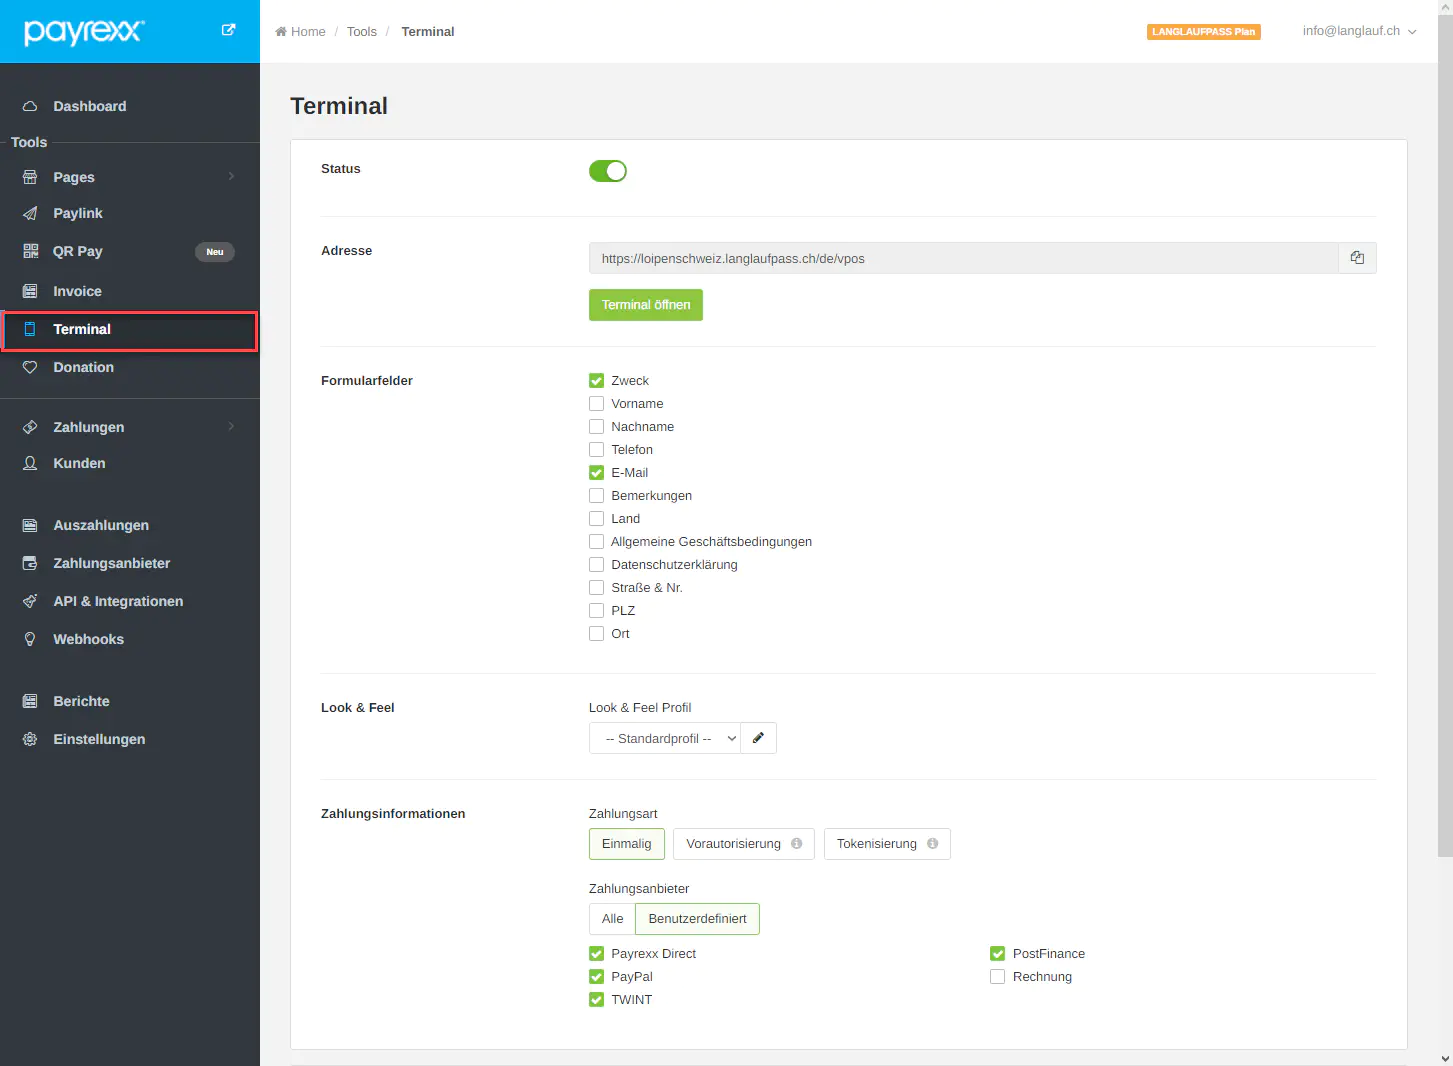Open the Donation menu item
The width and height of the screenshot is (1453, 1066).
click(x=83, y=367)
